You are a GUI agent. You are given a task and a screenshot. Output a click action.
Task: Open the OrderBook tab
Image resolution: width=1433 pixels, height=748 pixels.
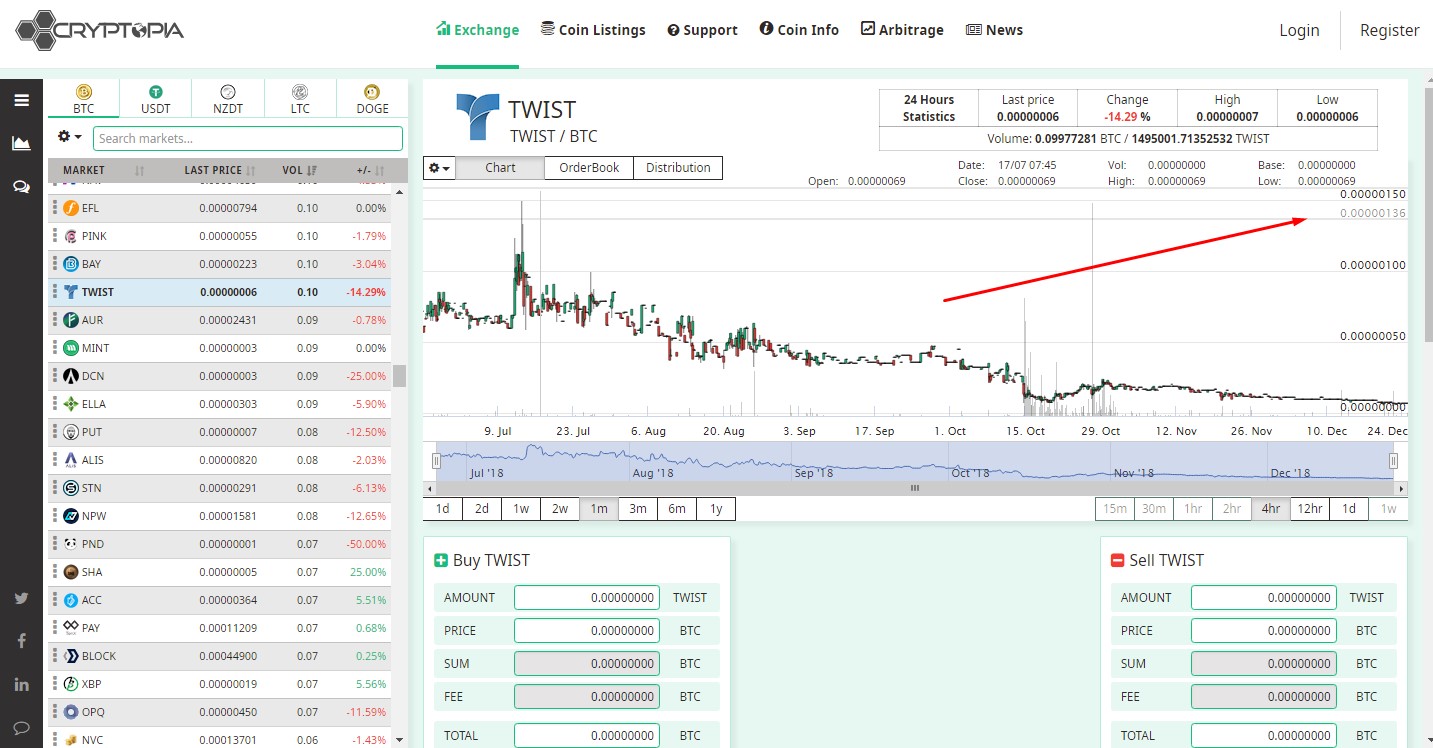(589, 168)
